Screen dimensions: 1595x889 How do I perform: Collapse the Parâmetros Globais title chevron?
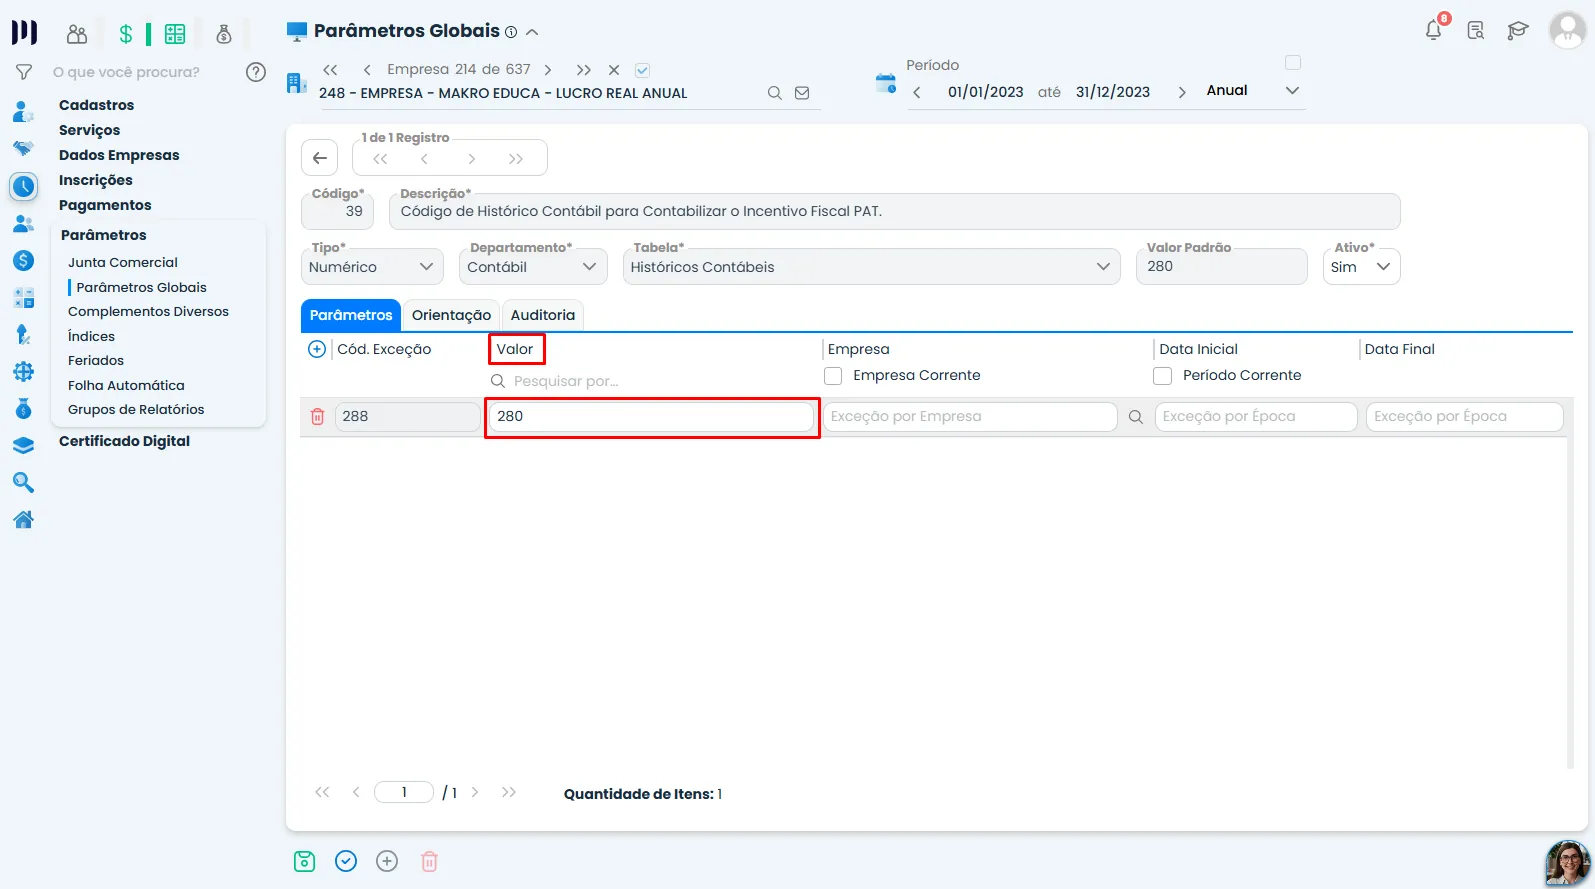tap(532, 32)
